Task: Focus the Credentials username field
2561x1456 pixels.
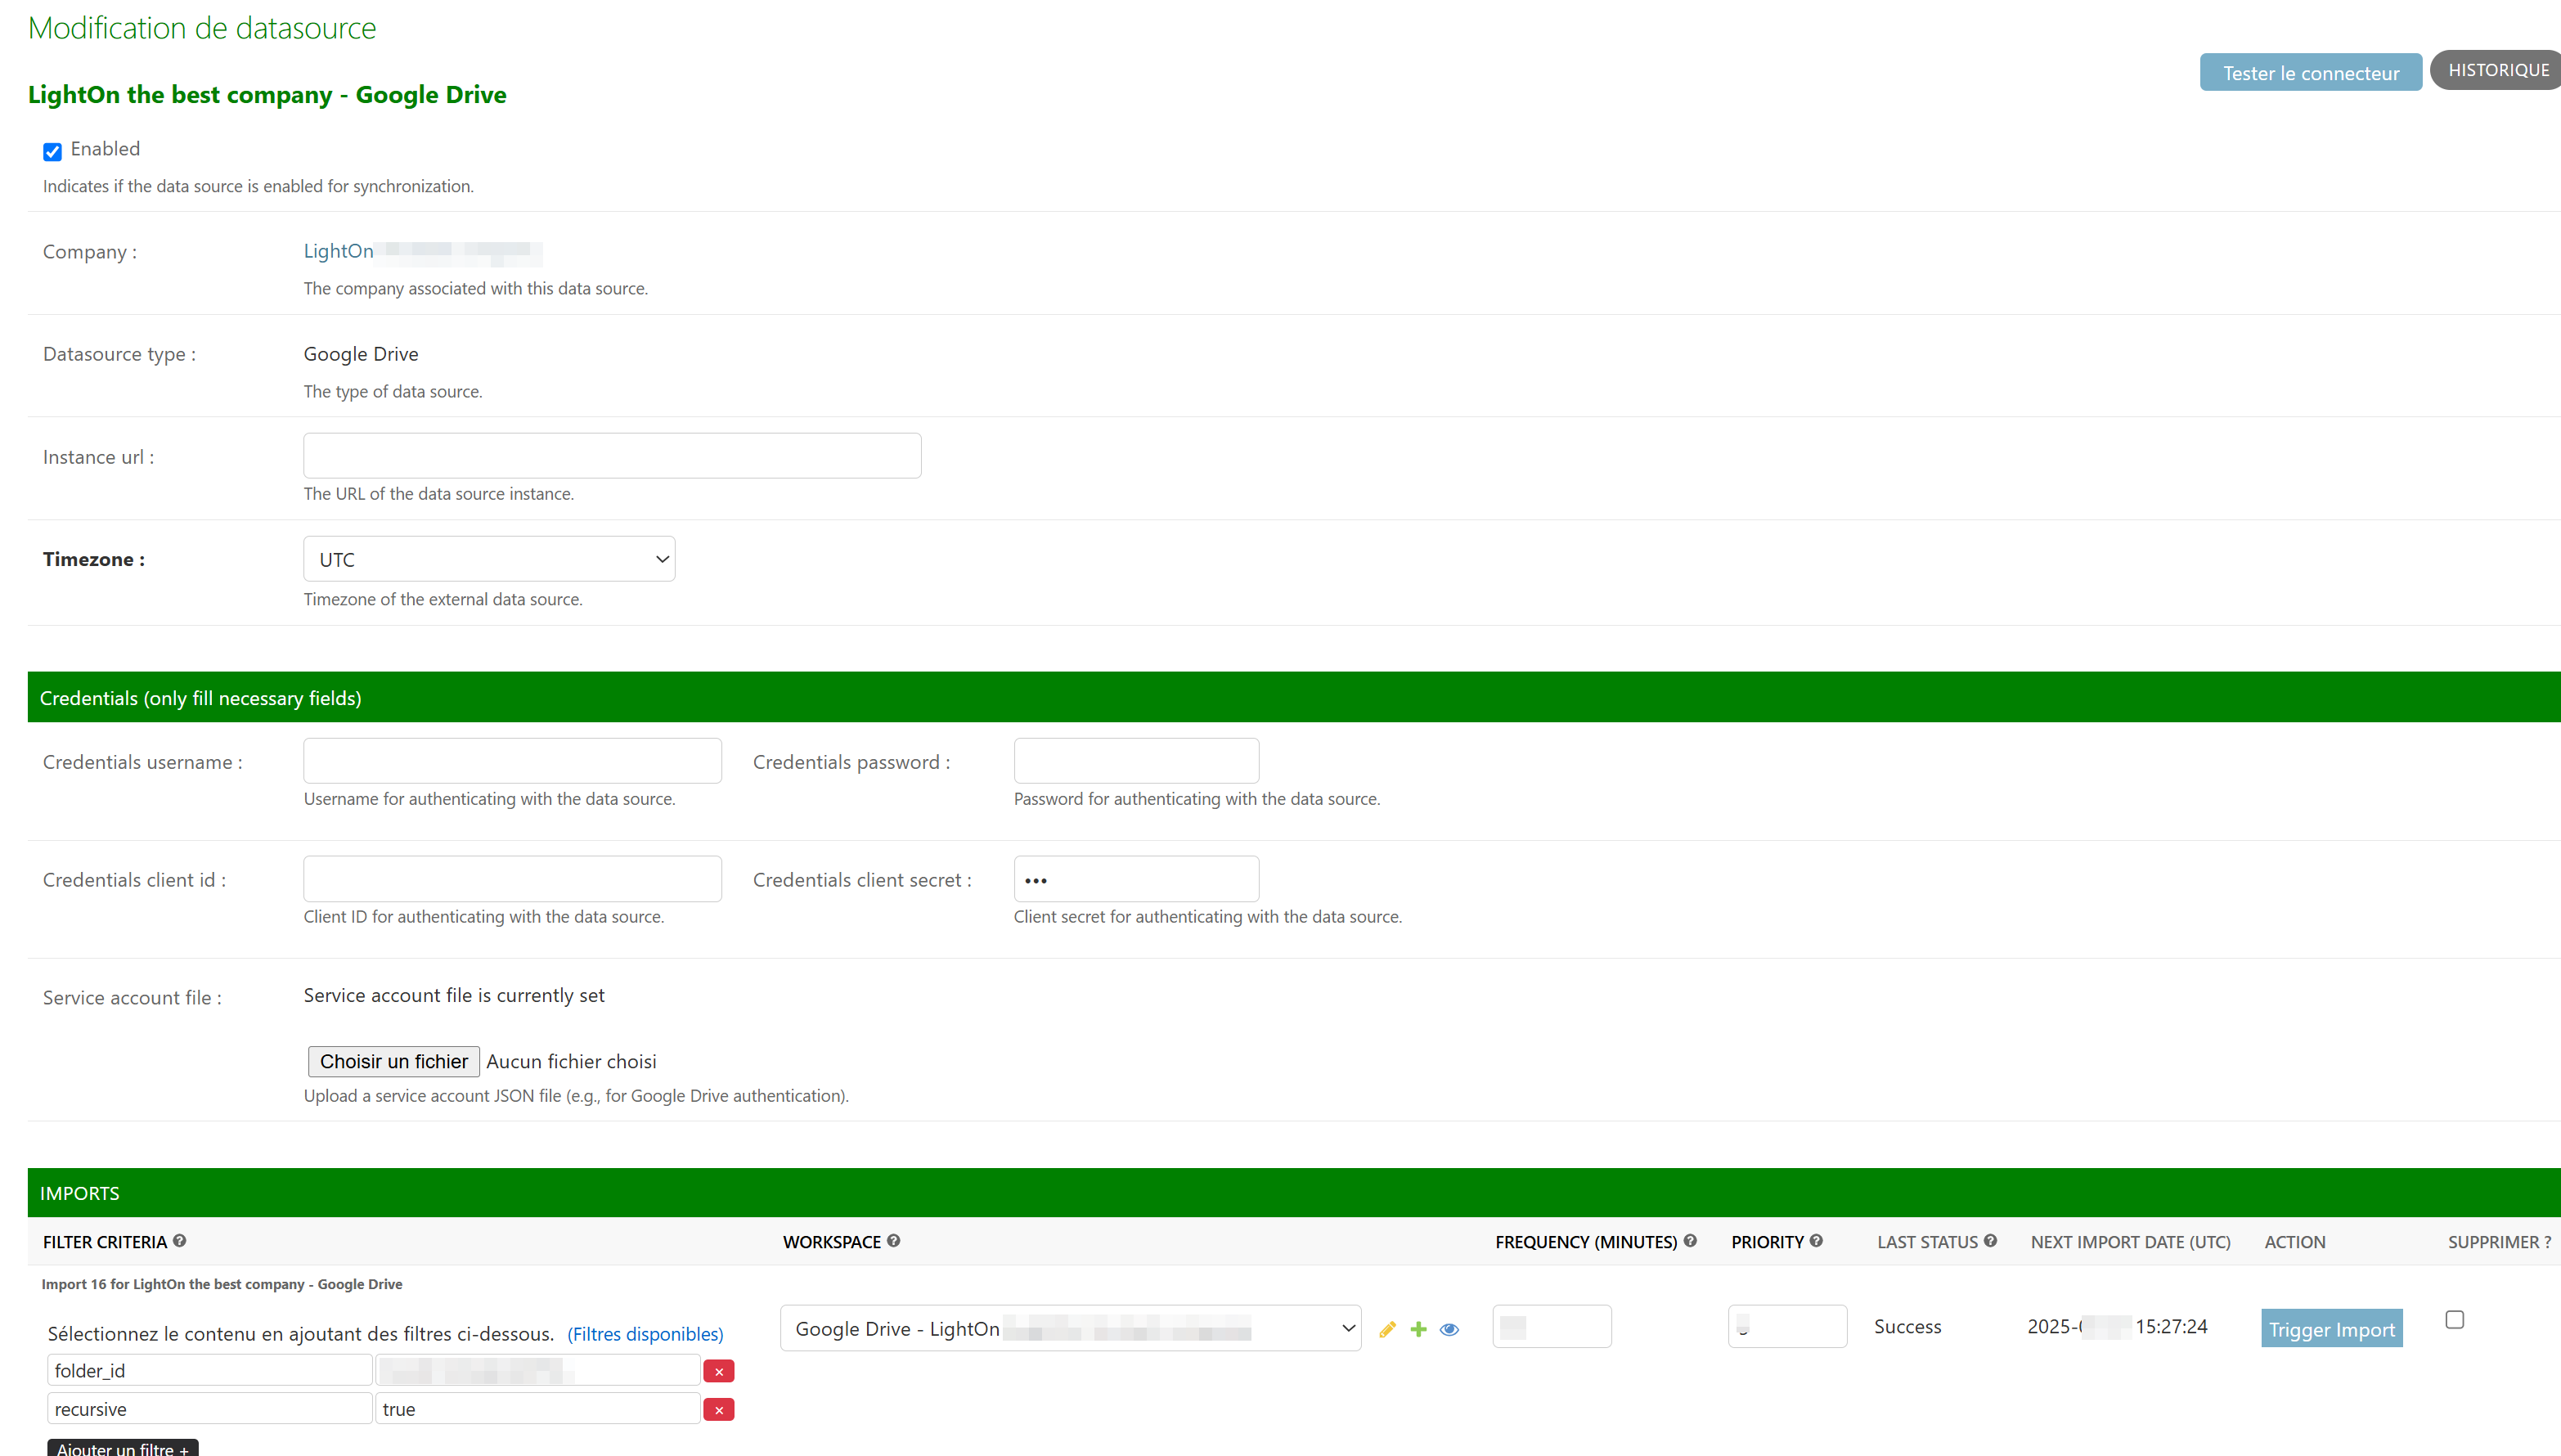Action: [512, 761]
